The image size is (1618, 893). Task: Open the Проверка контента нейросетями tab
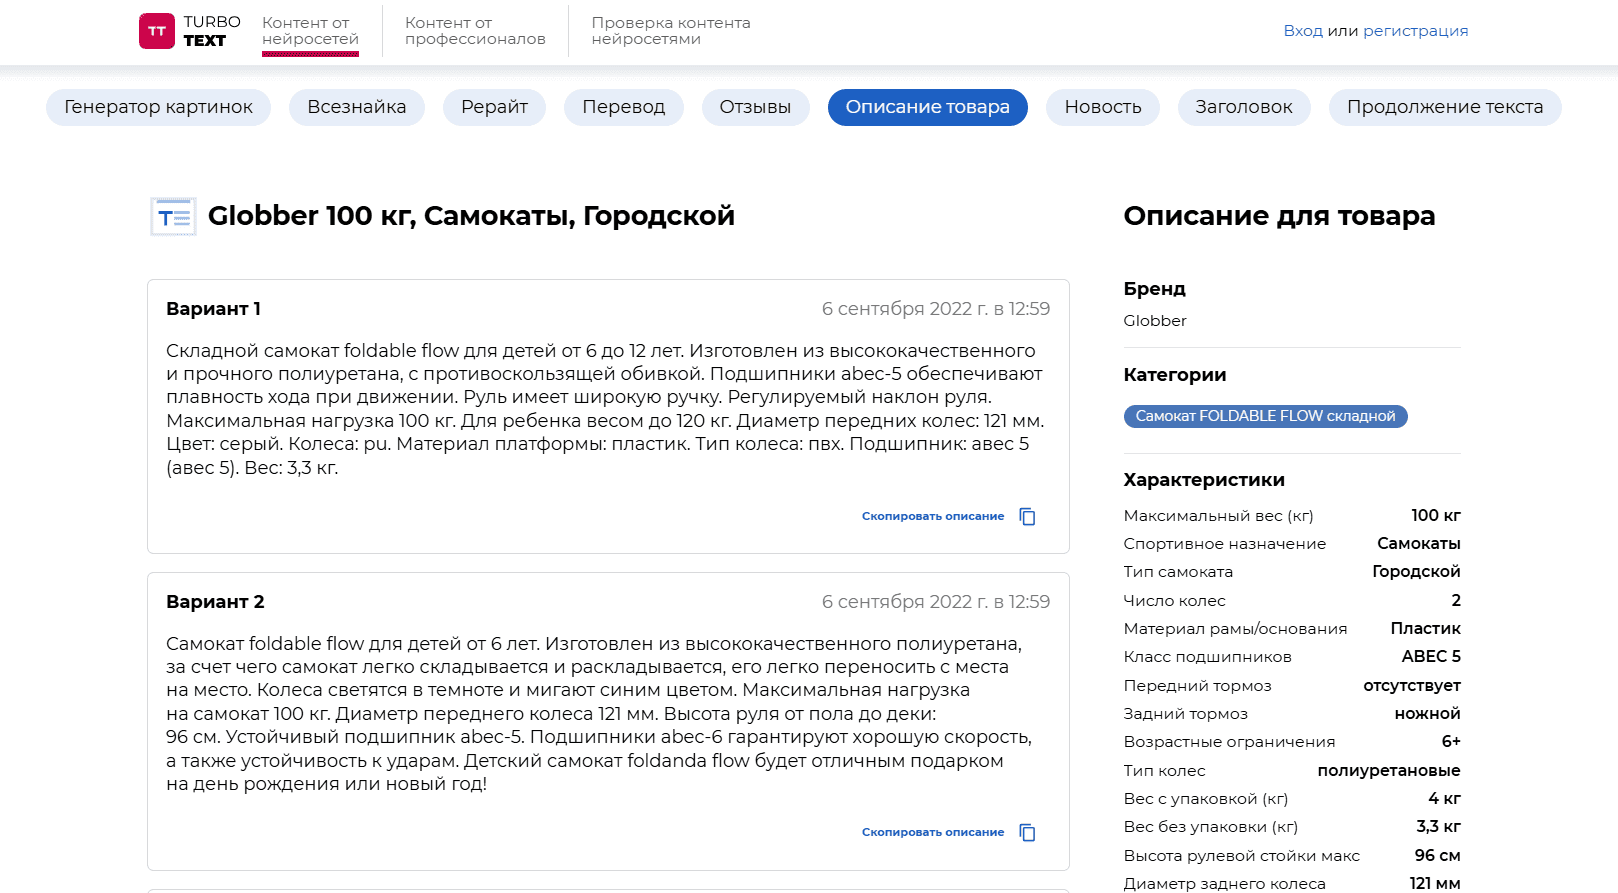pyautogui.click(x=671, y=31)
